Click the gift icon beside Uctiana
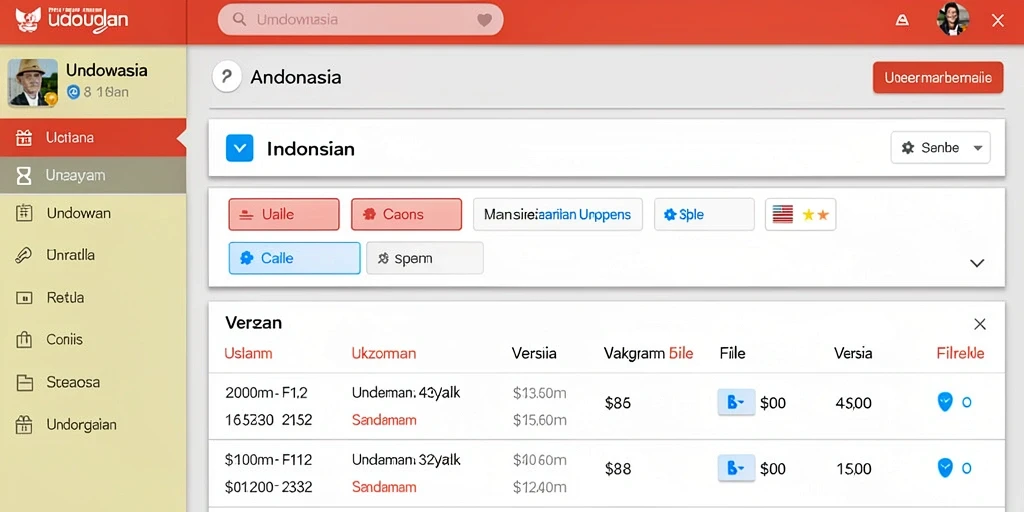The image size is (1024, 512). (24, 137)
